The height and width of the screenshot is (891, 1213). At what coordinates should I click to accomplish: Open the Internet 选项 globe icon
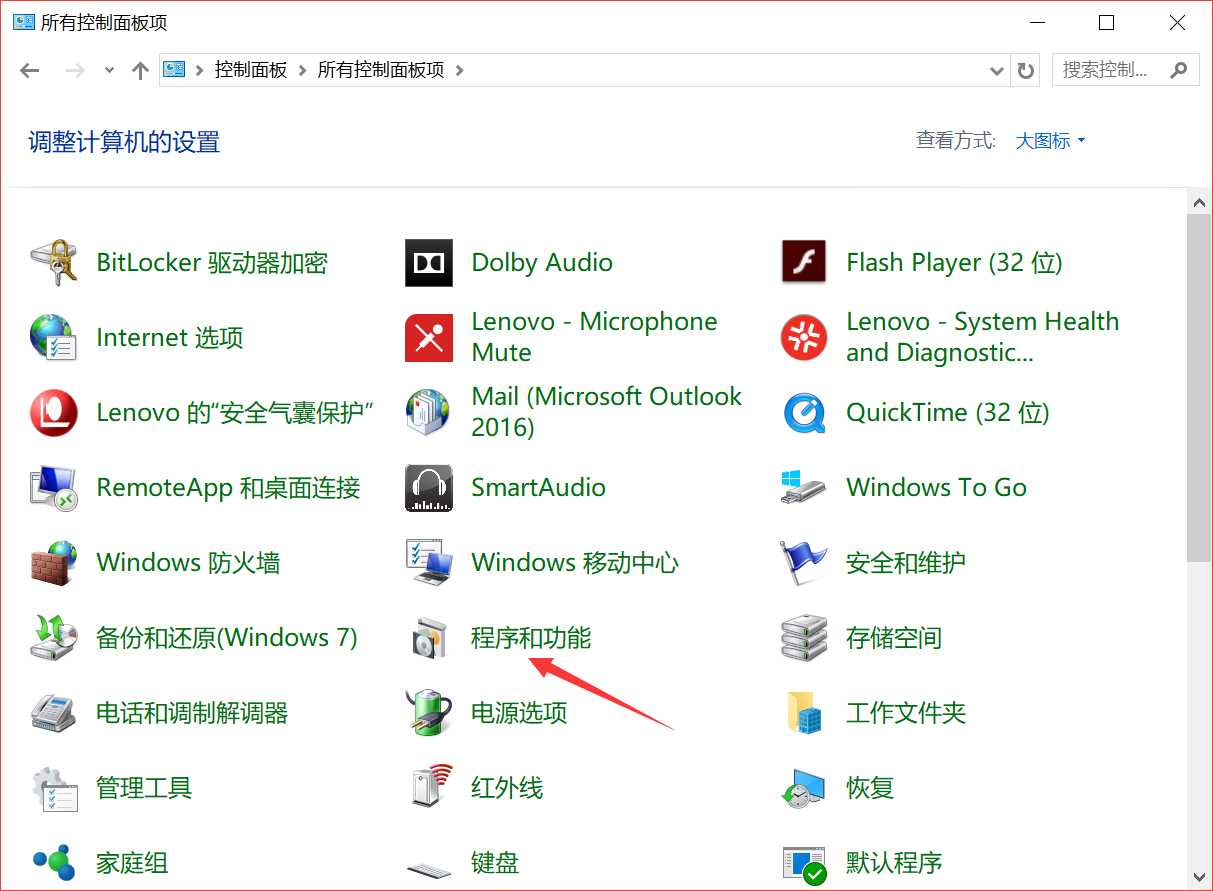click(x=54, y=338)
